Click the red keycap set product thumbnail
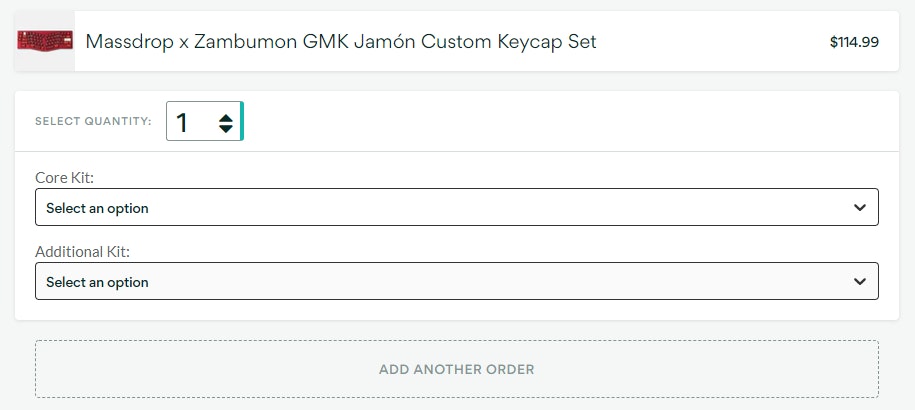 pos(45,41)
